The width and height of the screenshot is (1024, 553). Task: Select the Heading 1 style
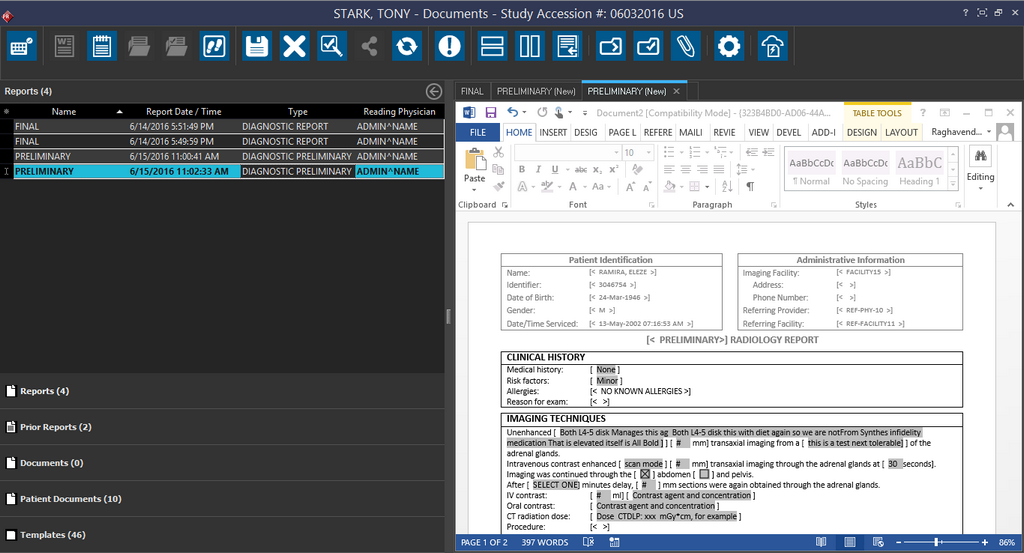coord(919,168)
